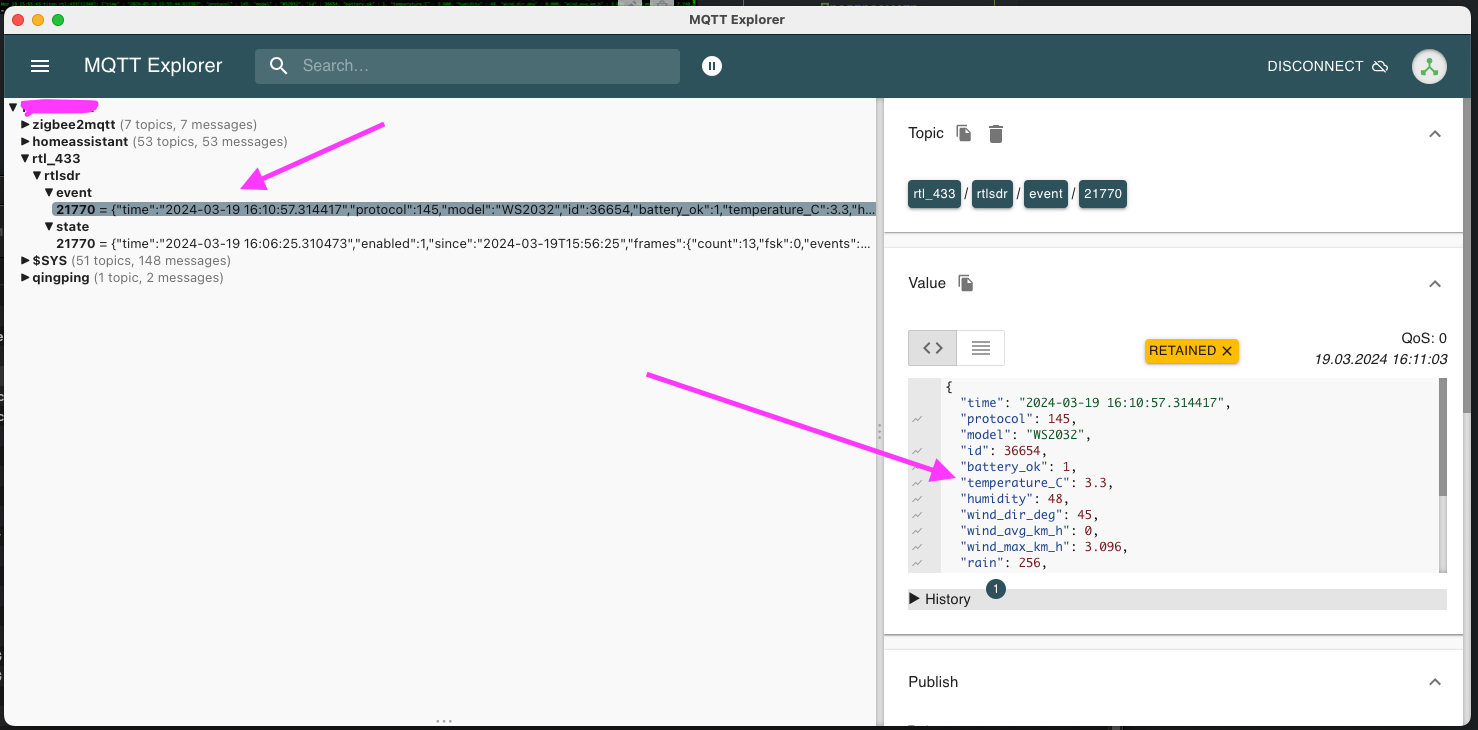Click the DISCONNECT button
The height and width of the screenshot is (730, 1478).
click(1327, 66)
